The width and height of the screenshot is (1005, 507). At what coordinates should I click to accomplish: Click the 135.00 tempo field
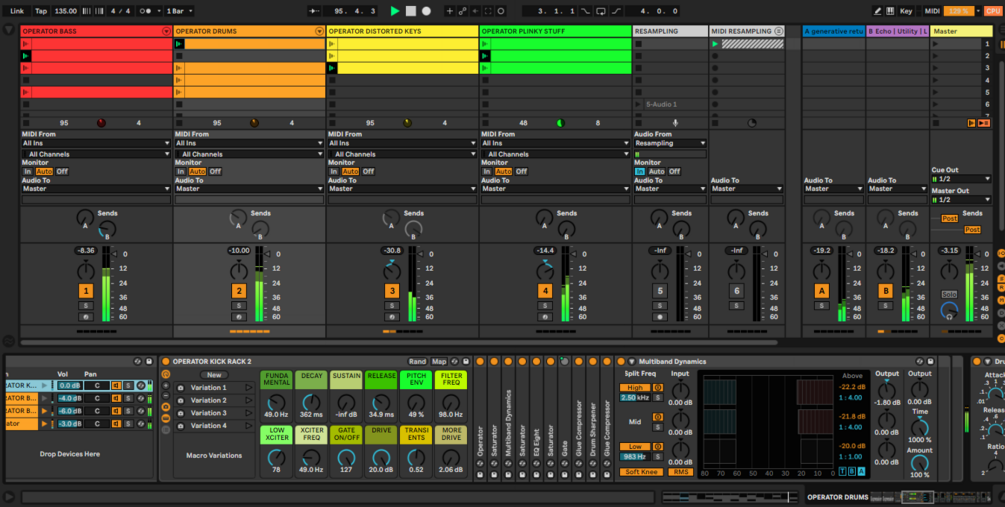pyautogui.click(x=65, y=11)
